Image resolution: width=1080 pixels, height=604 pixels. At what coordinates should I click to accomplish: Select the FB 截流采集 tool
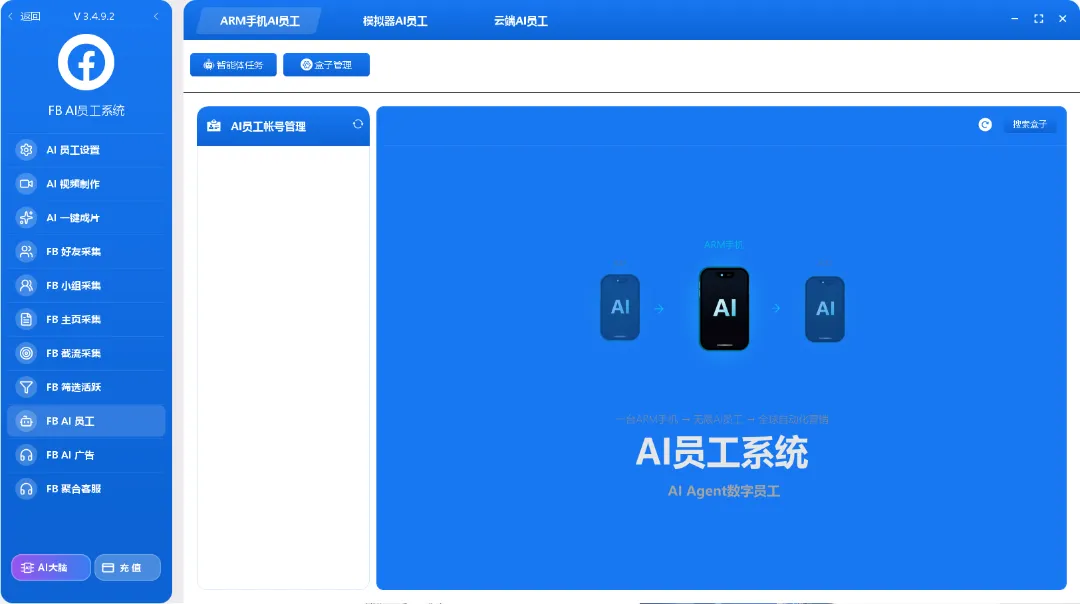85,353
